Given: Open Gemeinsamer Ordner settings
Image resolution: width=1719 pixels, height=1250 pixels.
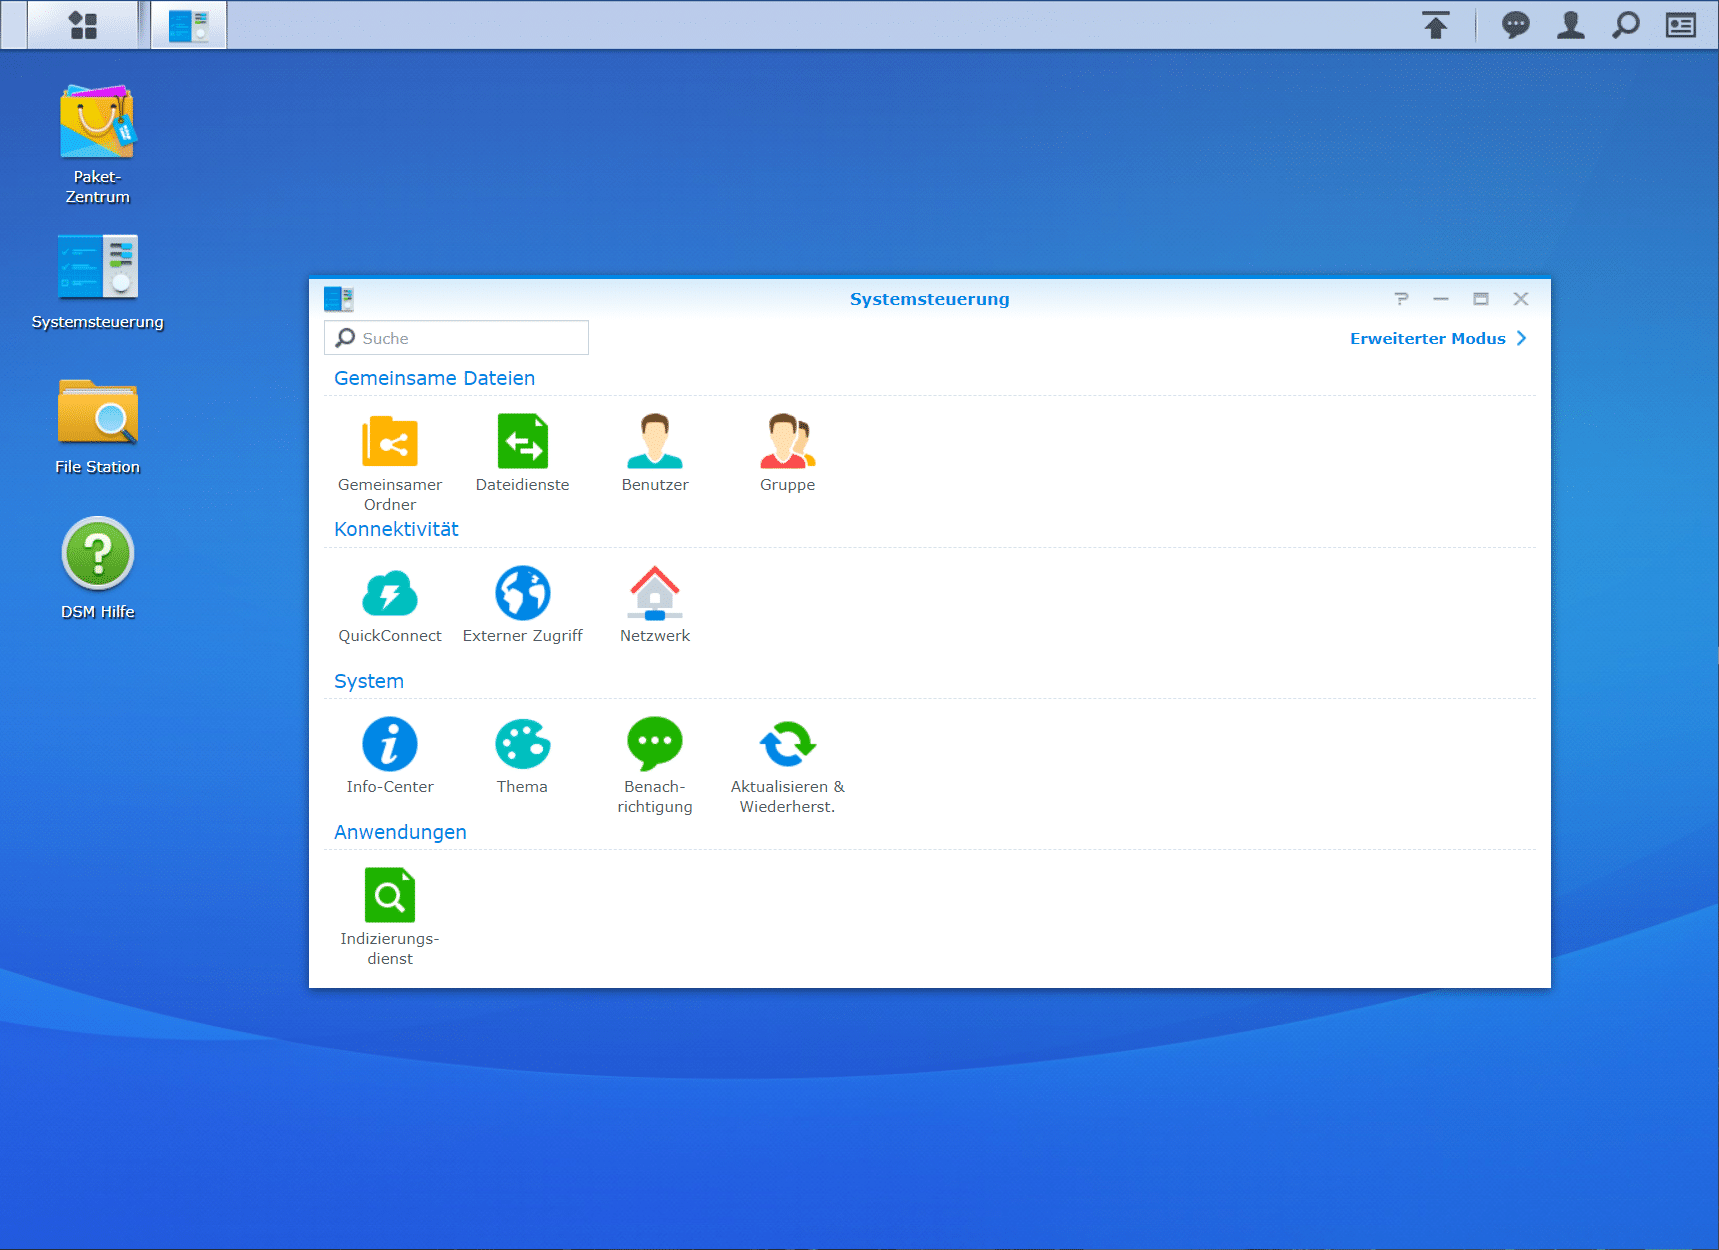Looking at the screenshot, I should (x=389, y=442).
